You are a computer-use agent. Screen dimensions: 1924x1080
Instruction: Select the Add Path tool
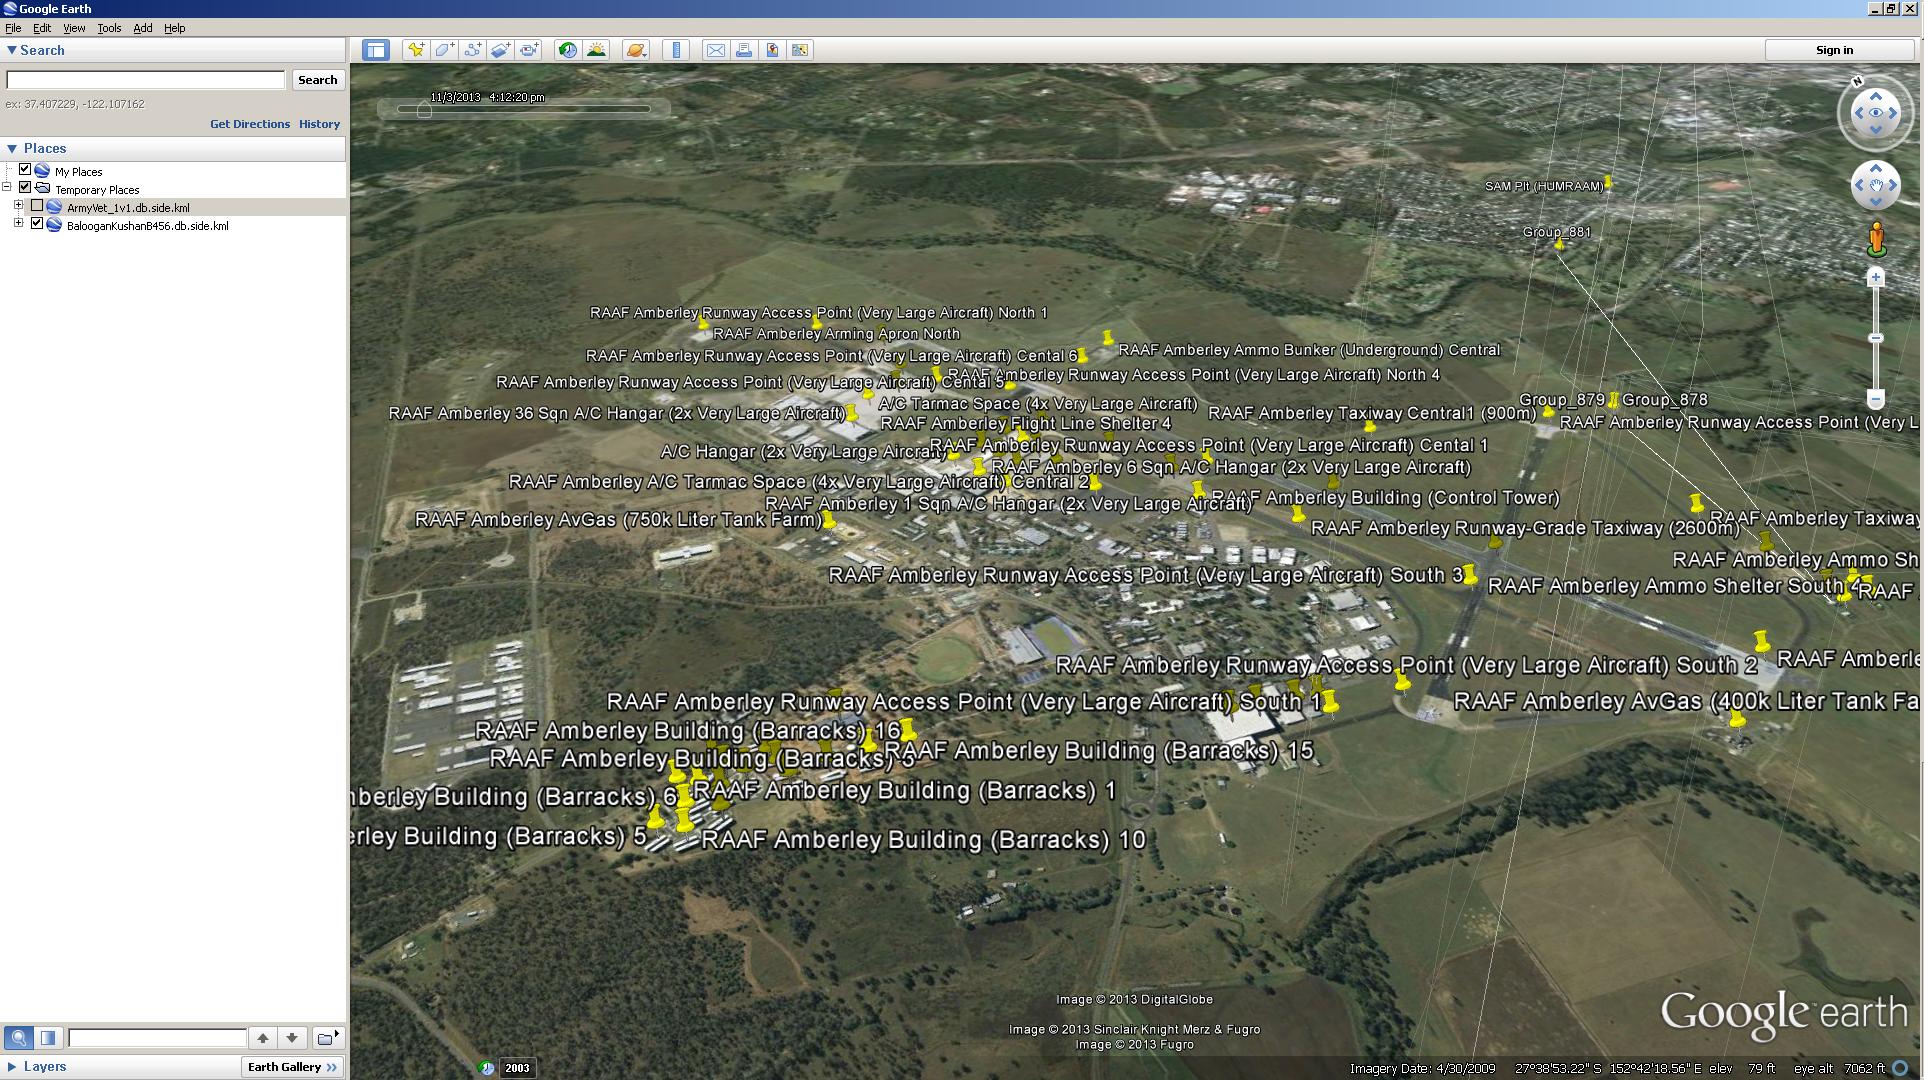pos(473,50)
